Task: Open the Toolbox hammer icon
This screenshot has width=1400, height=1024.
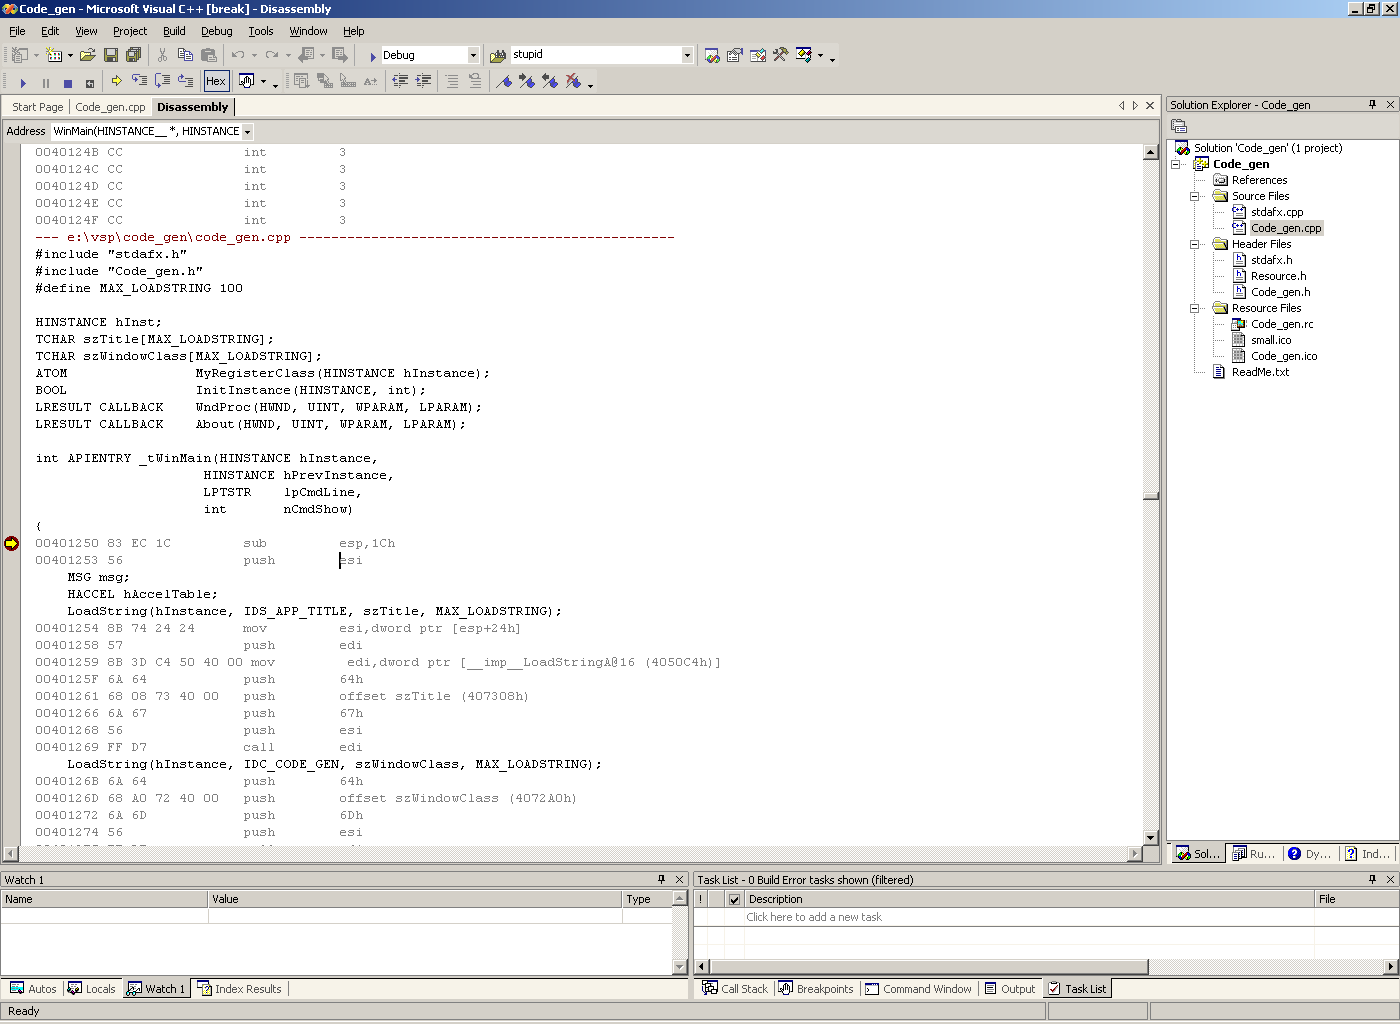Action: click(x=780, y=55)
